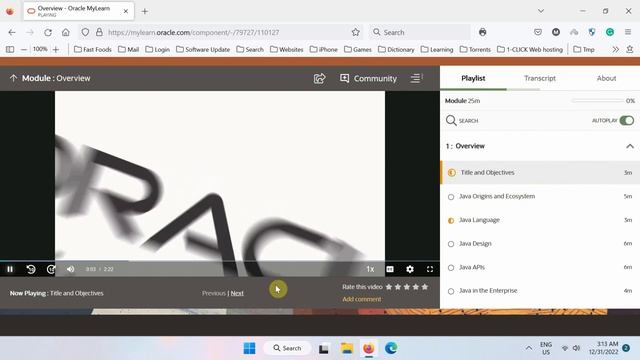Play Title and Objectives lesson
The image size is (640, 360).
(540, 173)
